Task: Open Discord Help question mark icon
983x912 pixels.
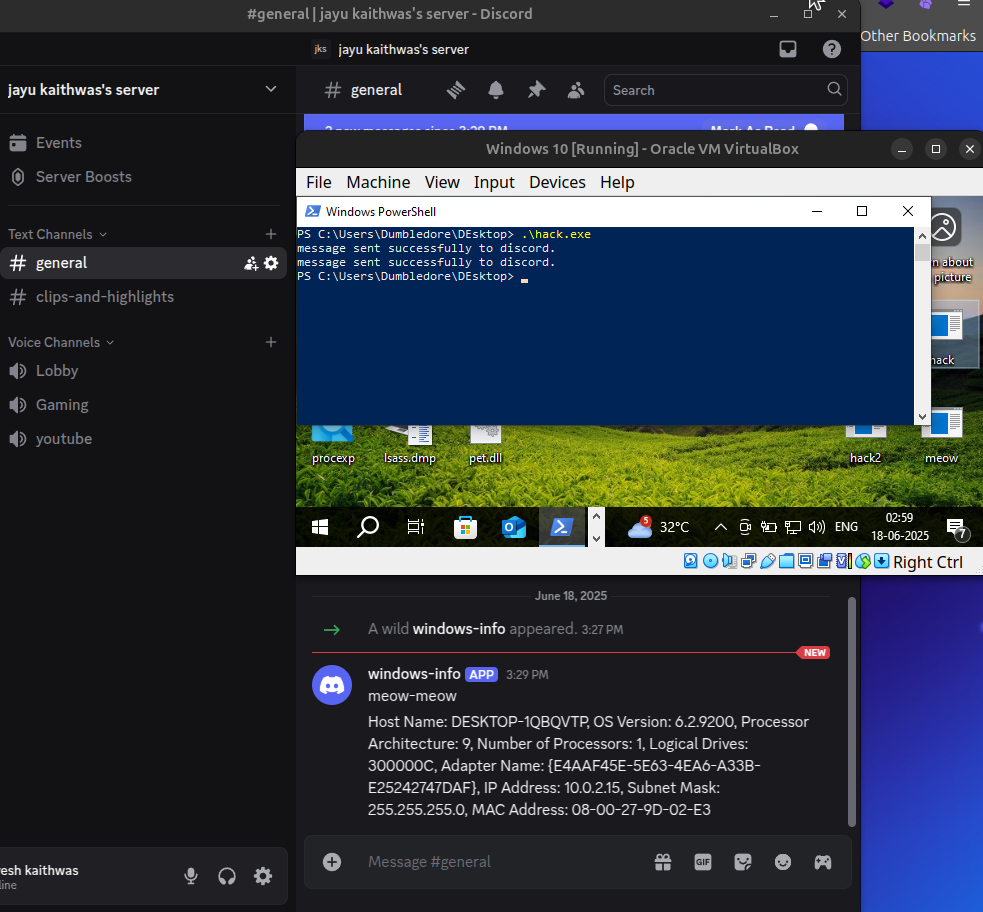Action: coord(832,49)
